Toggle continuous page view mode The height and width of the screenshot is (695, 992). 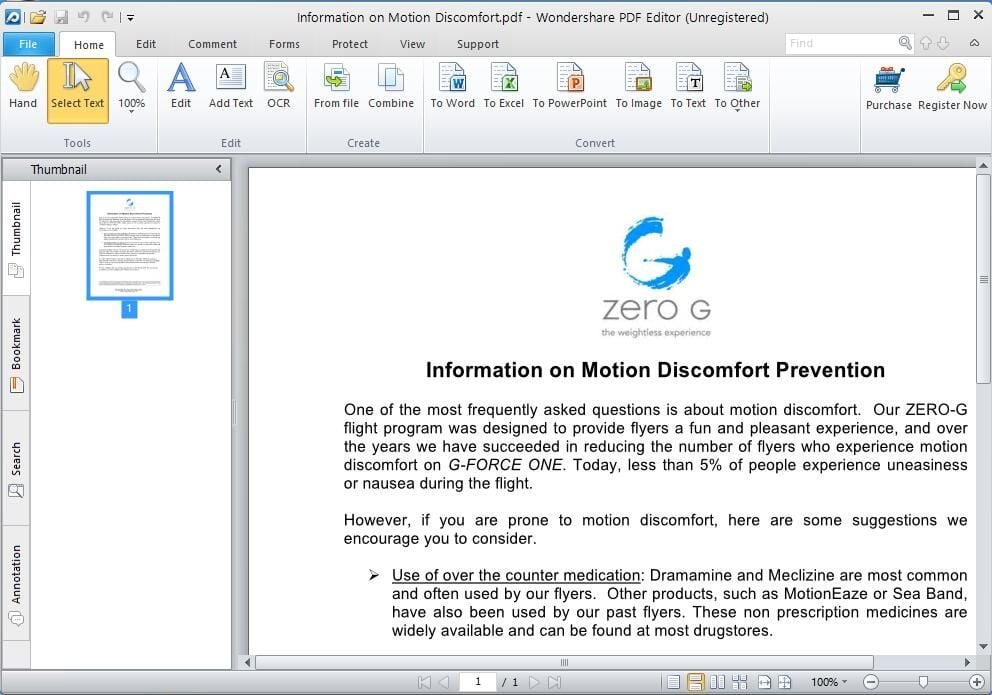click(695, 682)
